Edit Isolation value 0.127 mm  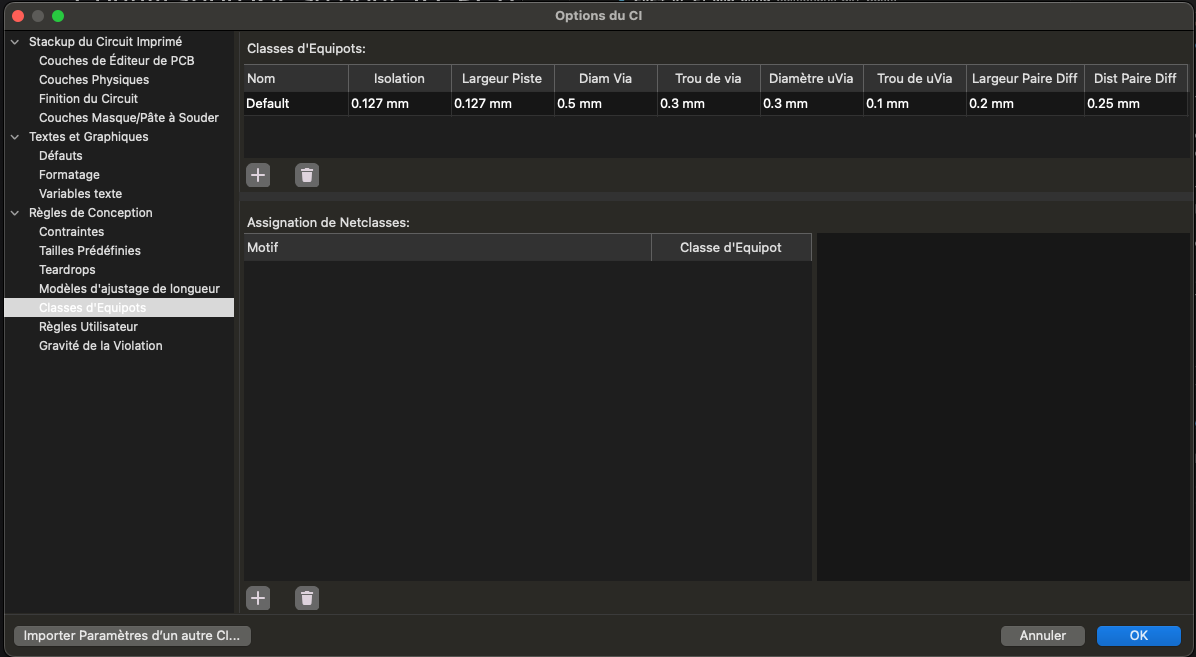(400, 104)
